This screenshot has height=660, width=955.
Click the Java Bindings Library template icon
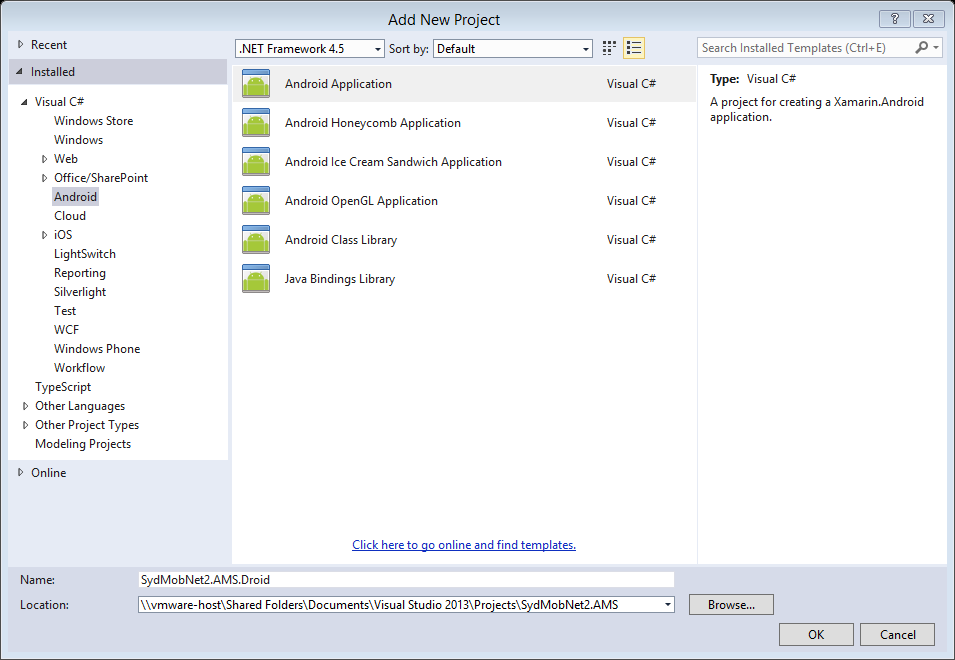click(x=256, y=278)
